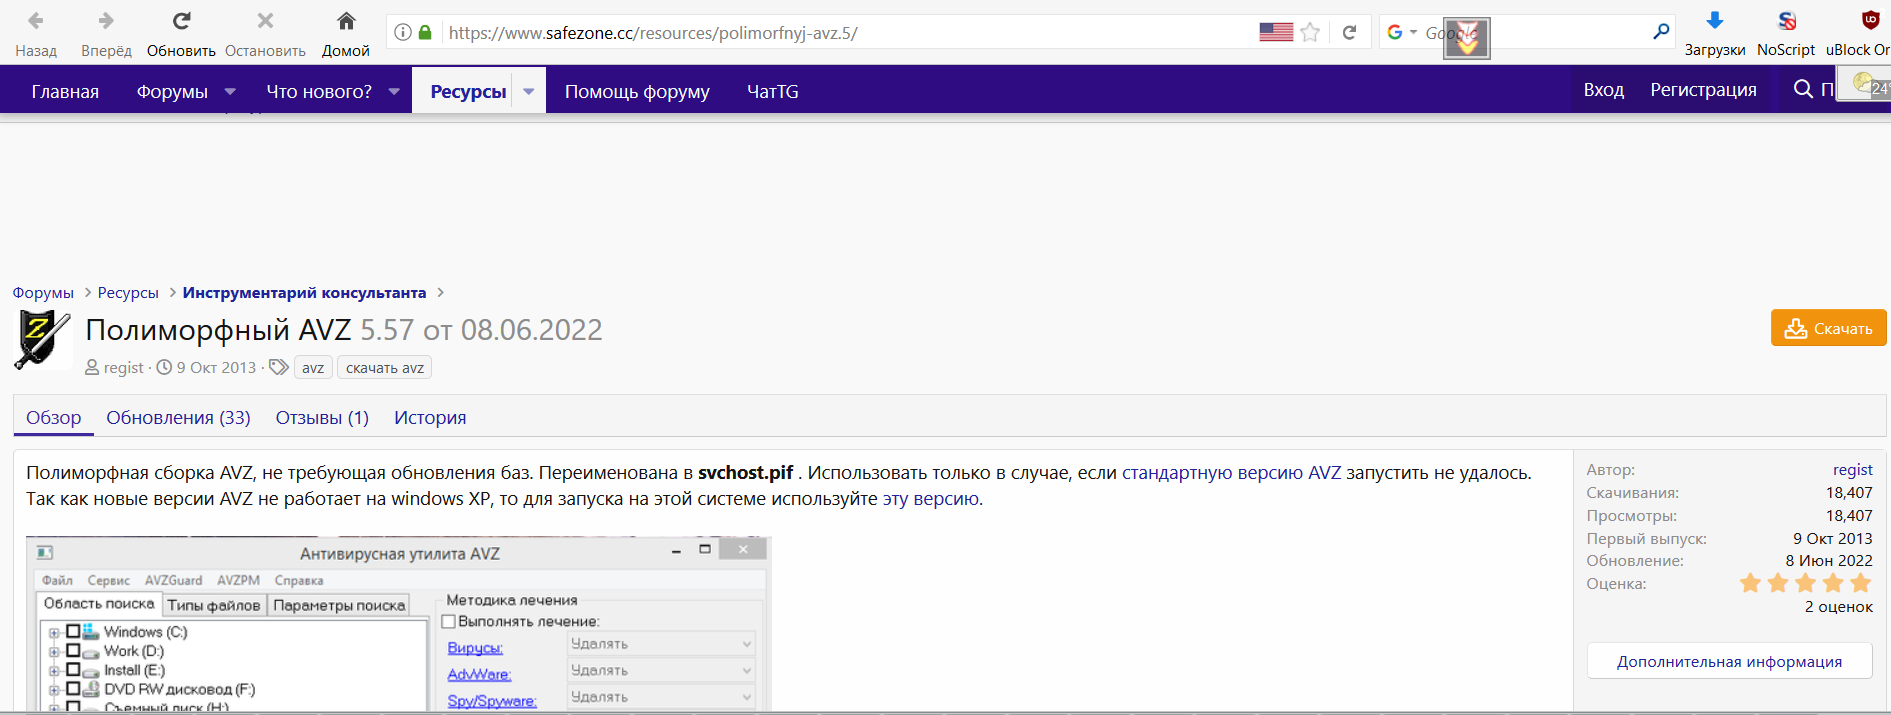Open the Spy/Spyware action dropdown Удалять
Image resolution: width=1891 pixels, height=715 pixels.
point(660,697)
